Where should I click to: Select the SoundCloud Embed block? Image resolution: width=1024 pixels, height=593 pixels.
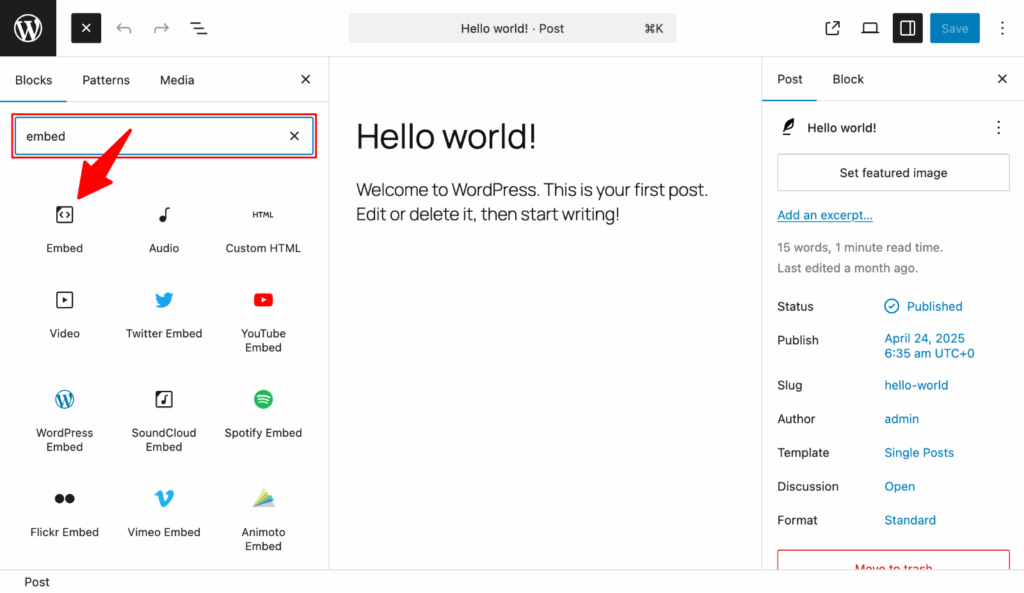[163, 415]
